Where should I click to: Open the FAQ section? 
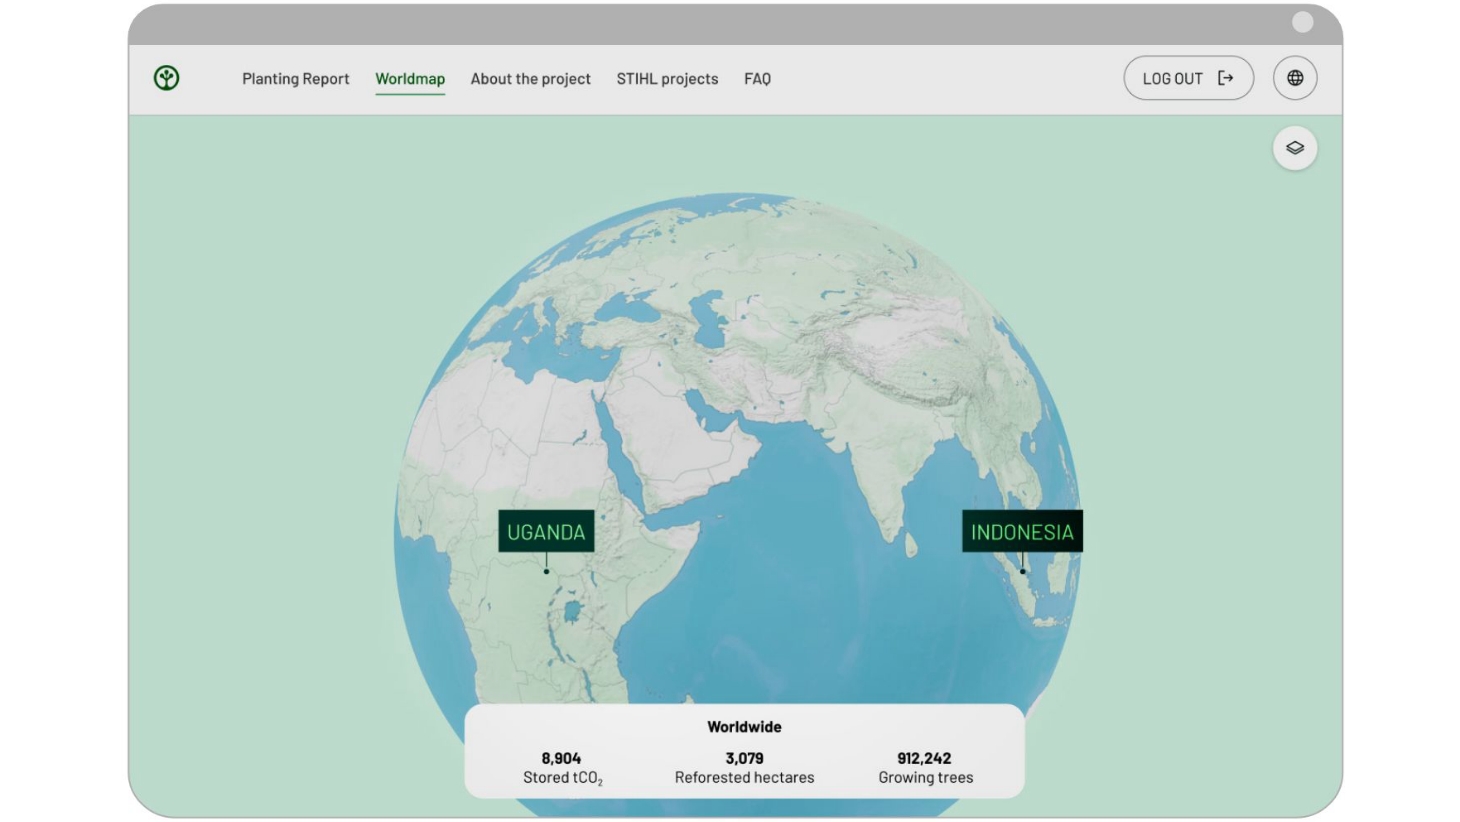(x=757, y=78)
